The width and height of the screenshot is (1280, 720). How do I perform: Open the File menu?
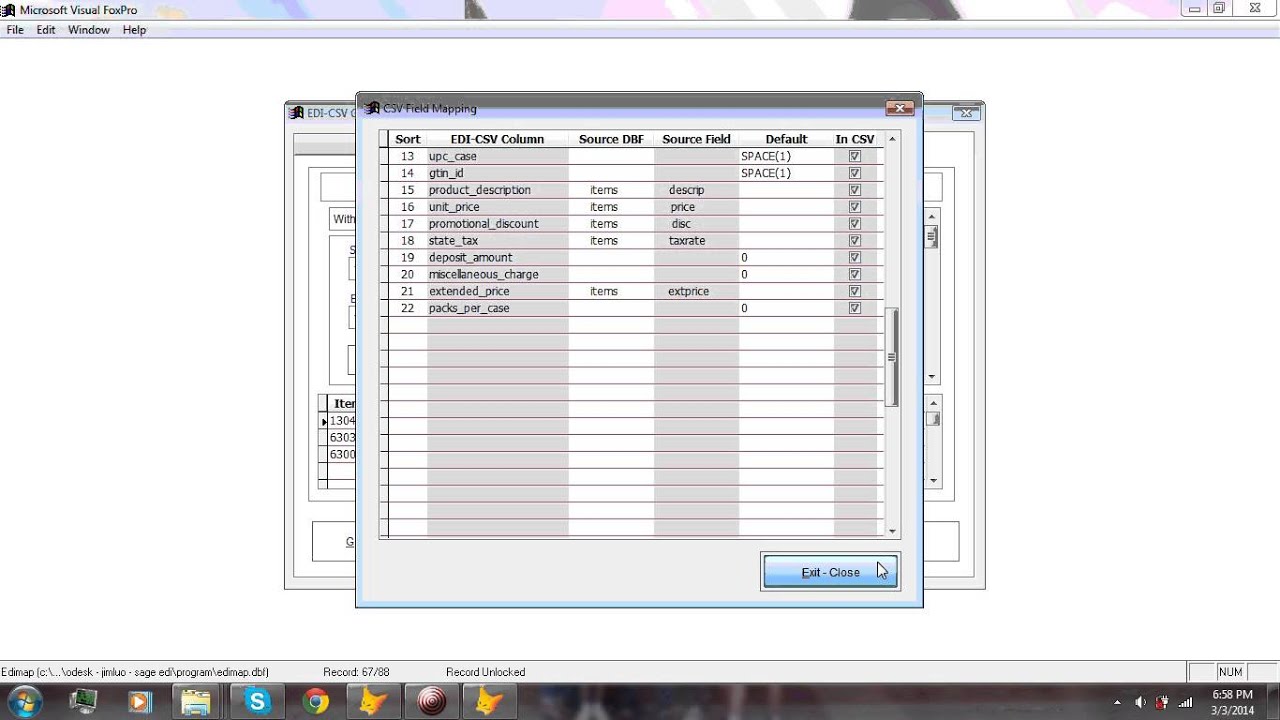[x=15, y=30]
